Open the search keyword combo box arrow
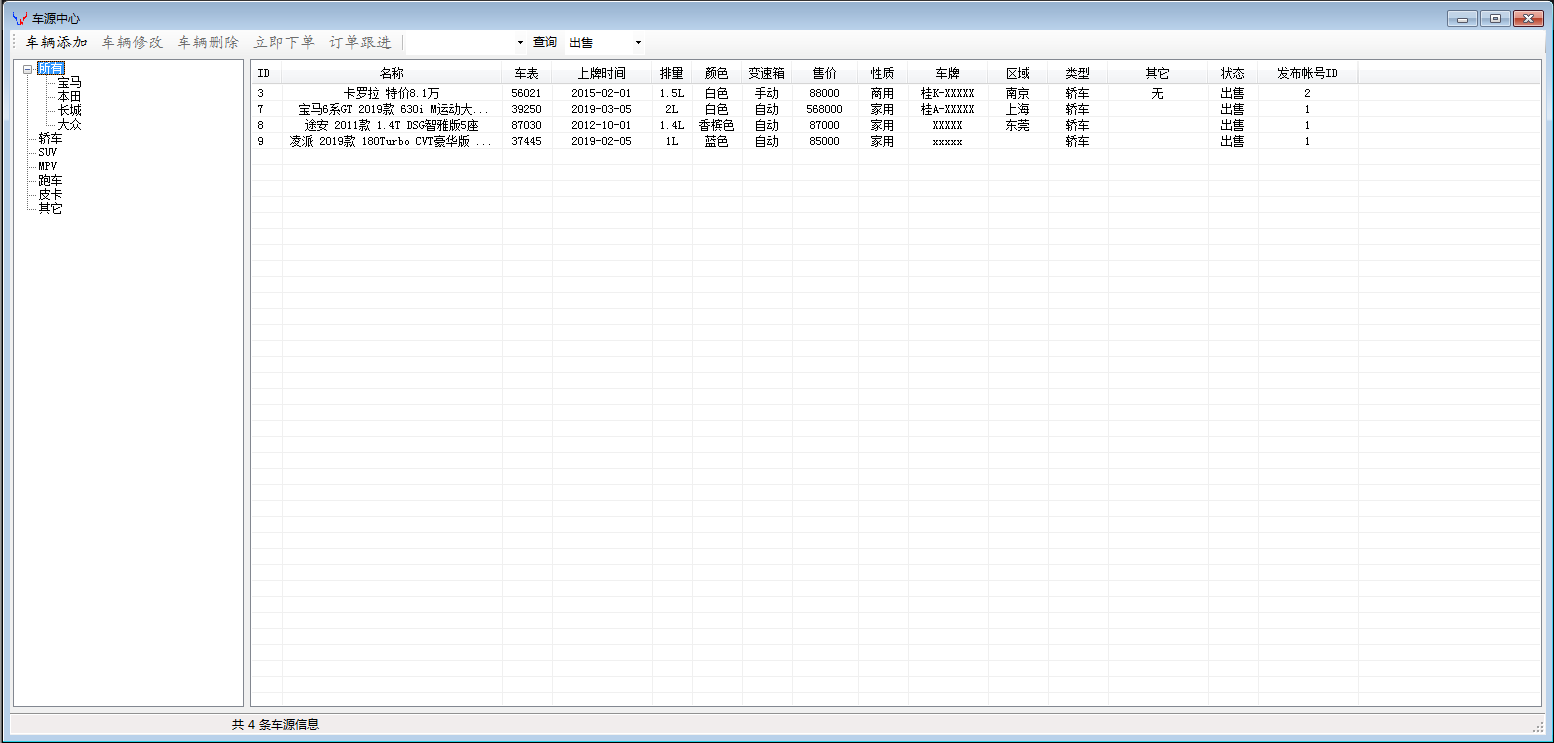 [520, 42]
